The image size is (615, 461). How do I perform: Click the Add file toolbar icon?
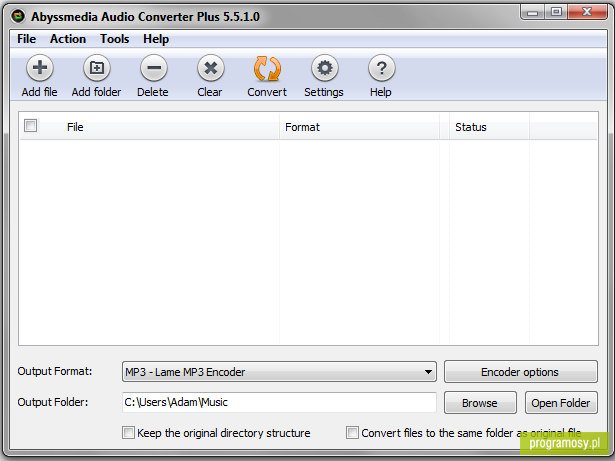pos(40,68)
